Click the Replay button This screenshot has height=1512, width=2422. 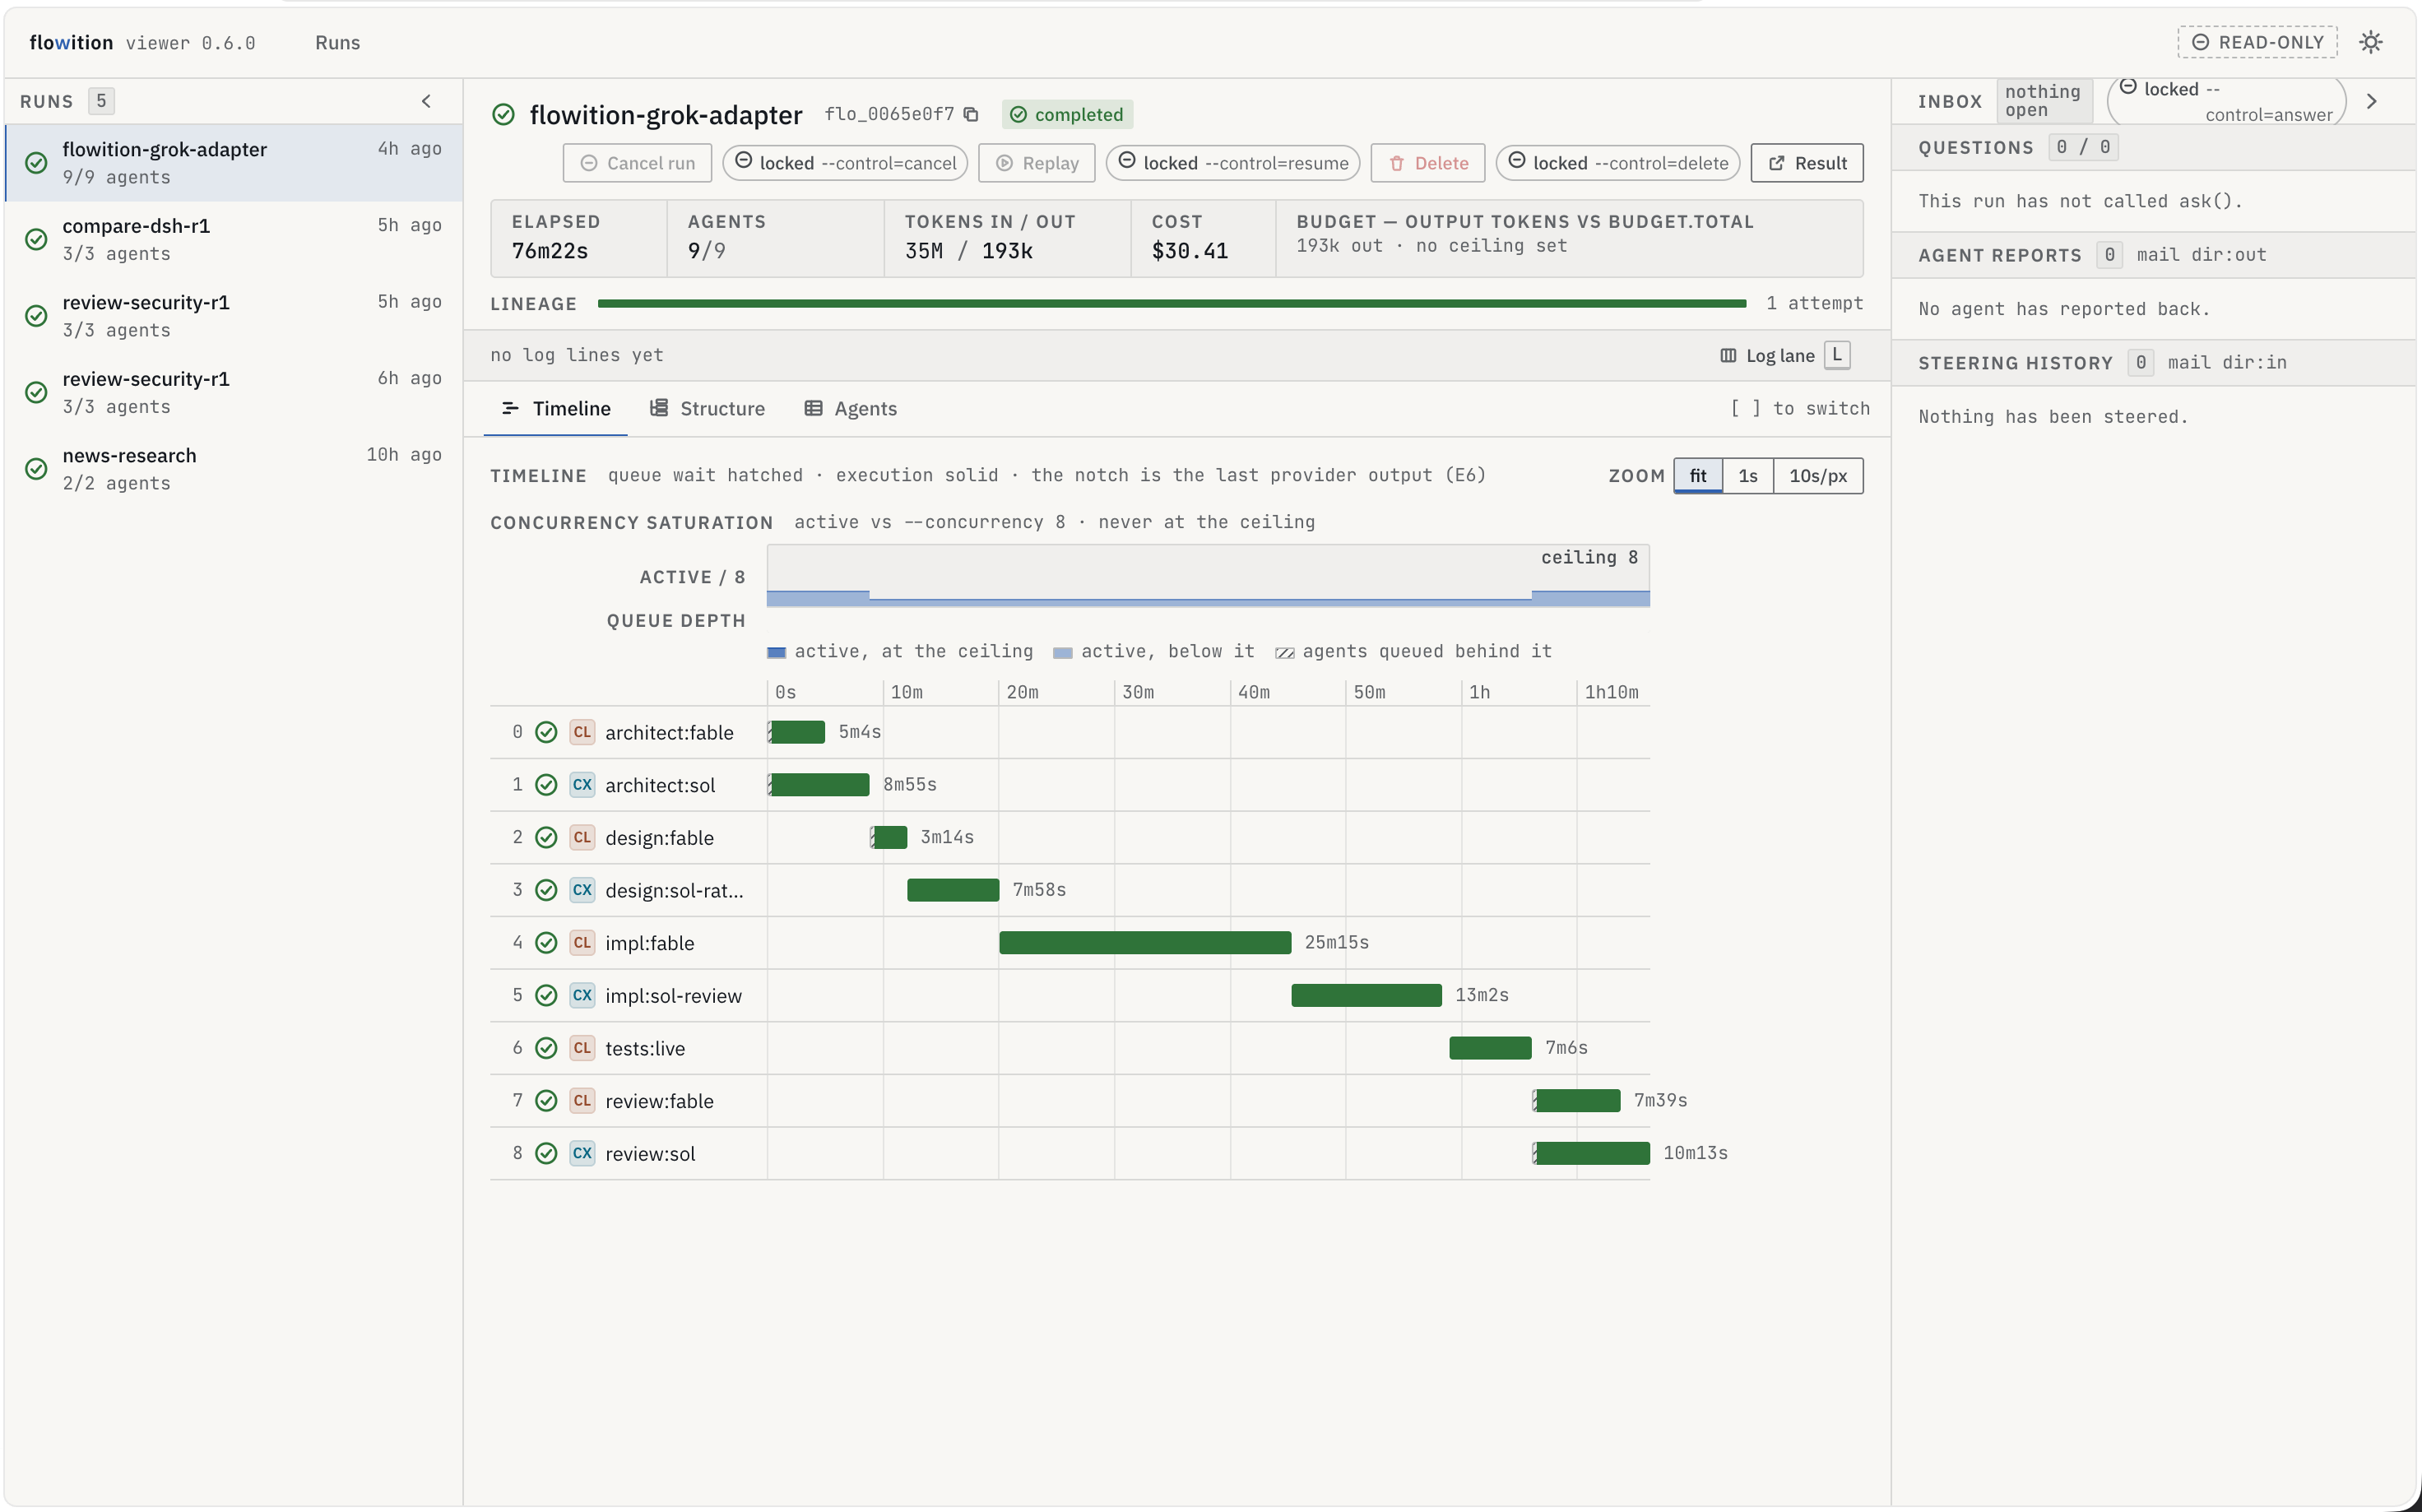(x=1036, y=163)
